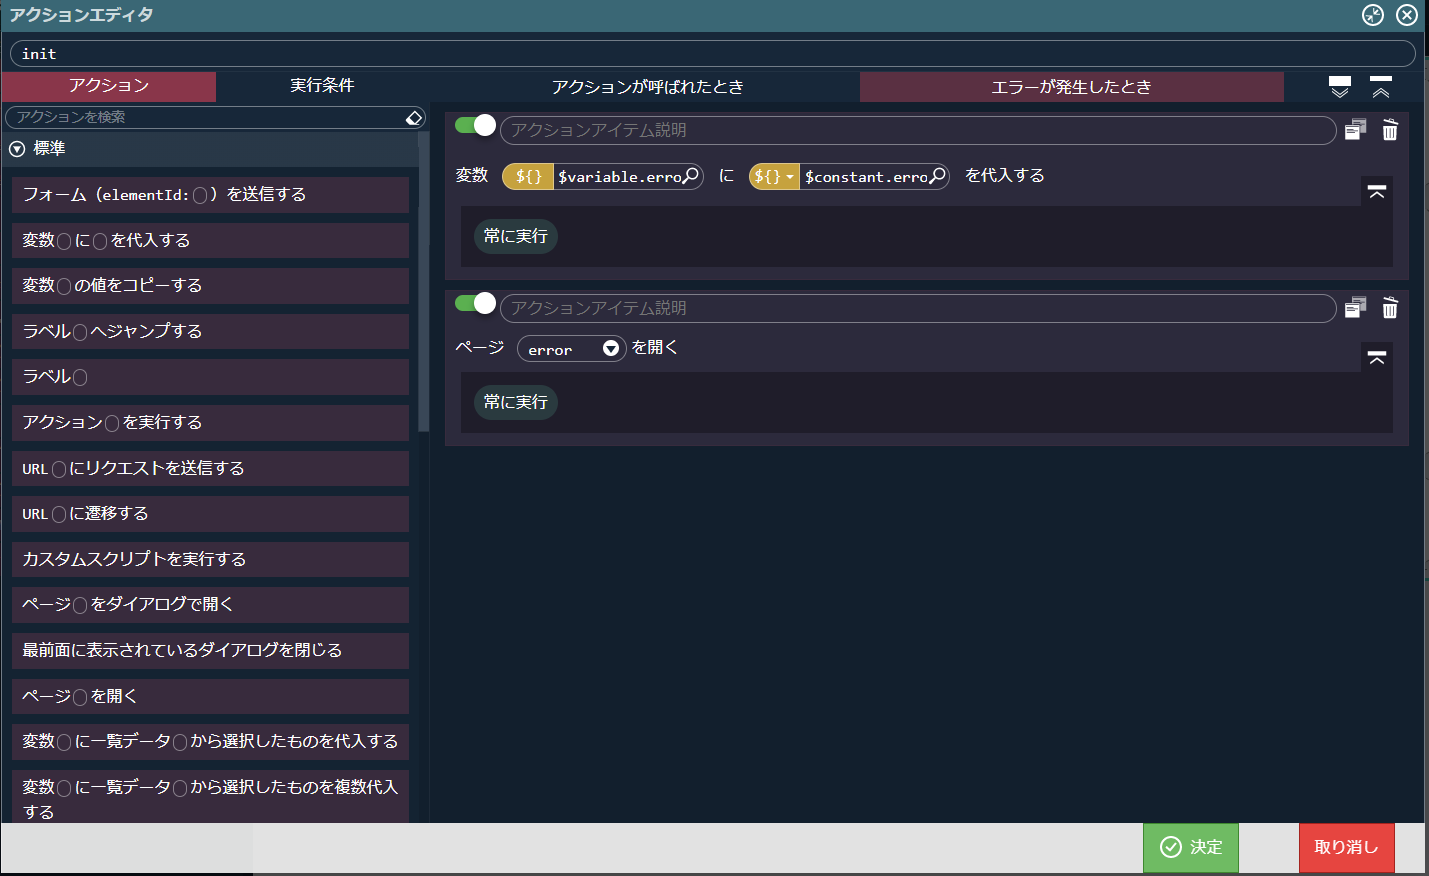Collapse the second action item's condition panel
This screenshot has height=876, width=1429.
pyautogui.click(x=1377, y=358)
